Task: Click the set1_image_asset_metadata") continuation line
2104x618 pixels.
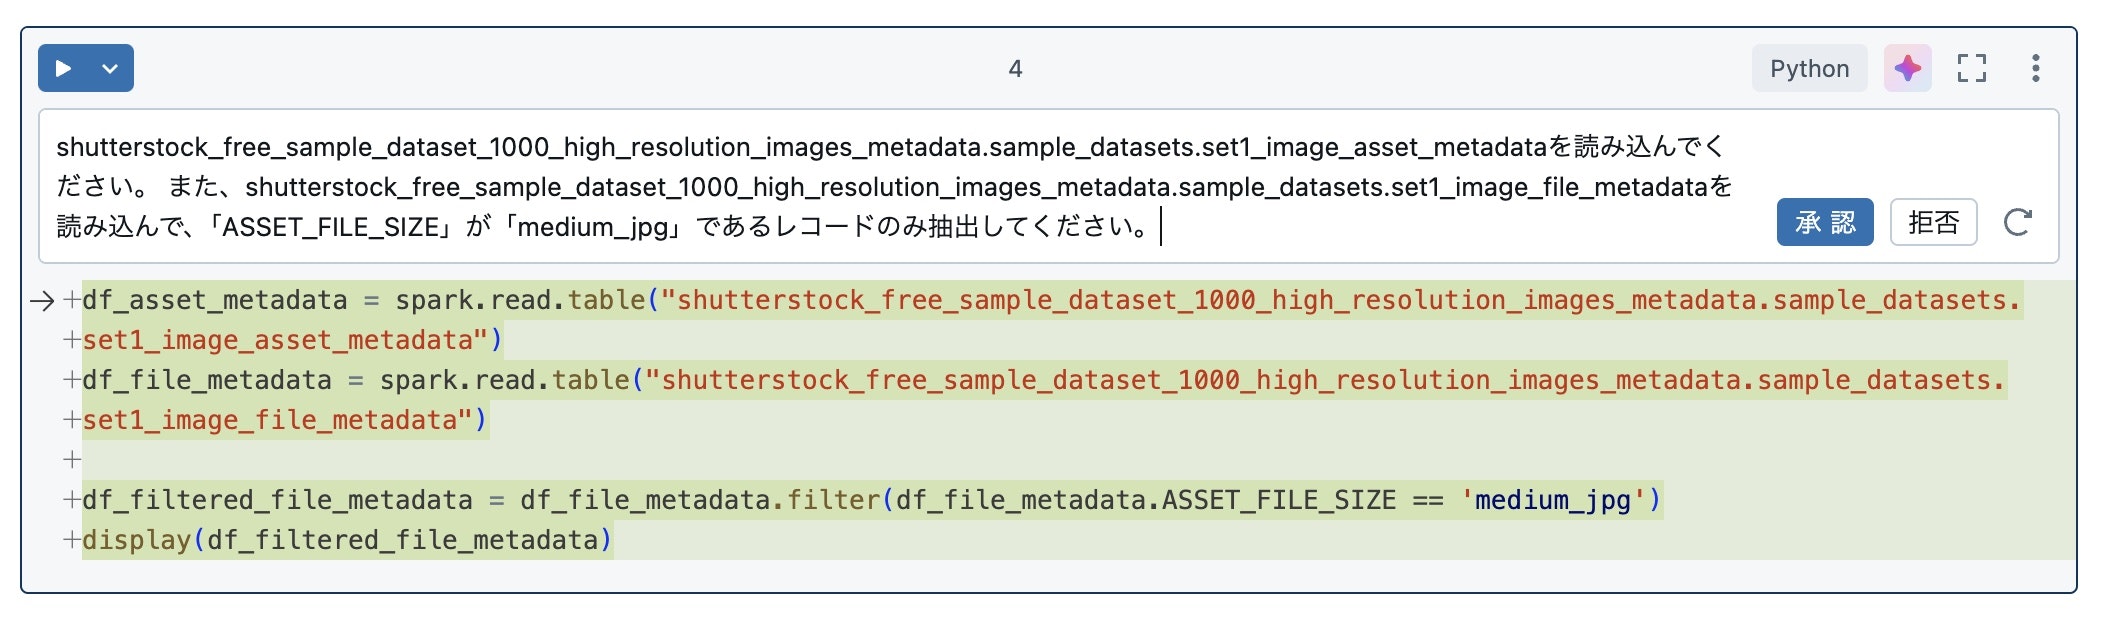Action: 290,340
